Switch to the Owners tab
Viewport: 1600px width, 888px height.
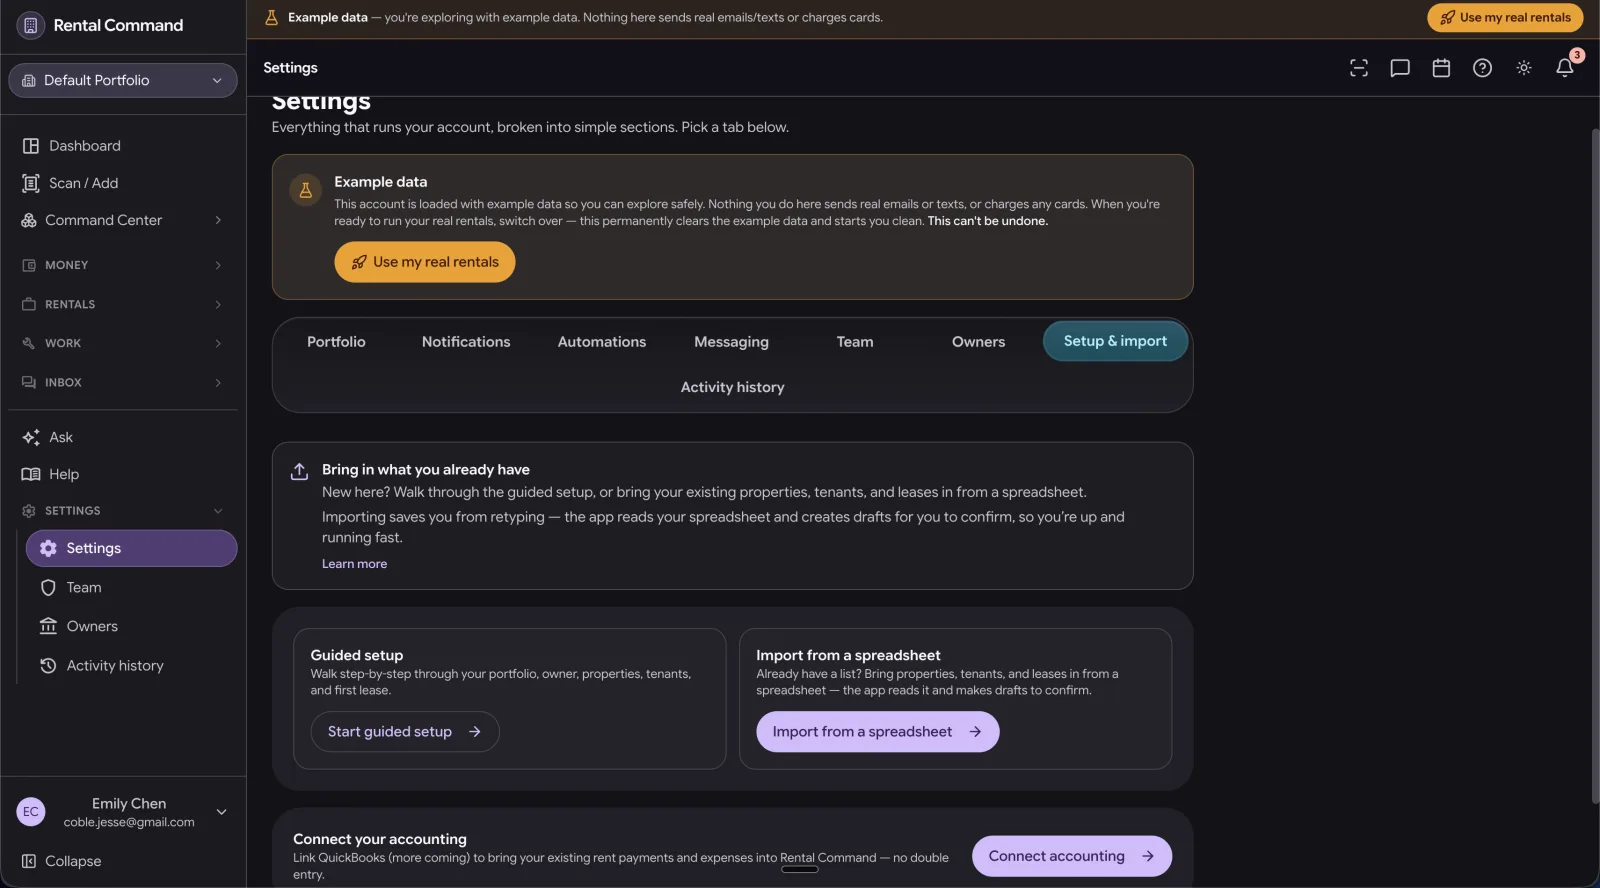click(978, 342)
